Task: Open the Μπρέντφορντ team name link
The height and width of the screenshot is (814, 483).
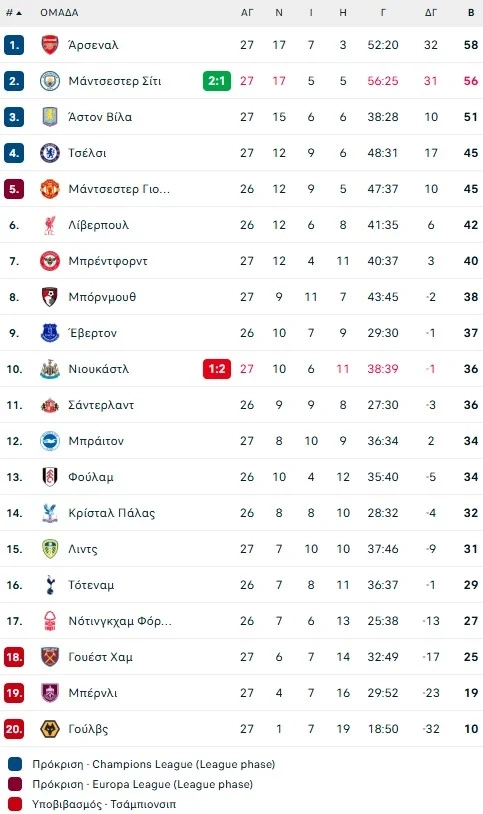Action: click(x=108, y=261)
